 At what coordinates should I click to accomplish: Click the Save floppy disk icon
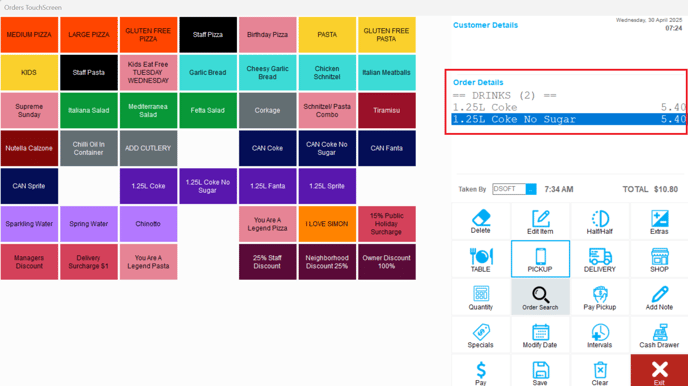point(541,370)
